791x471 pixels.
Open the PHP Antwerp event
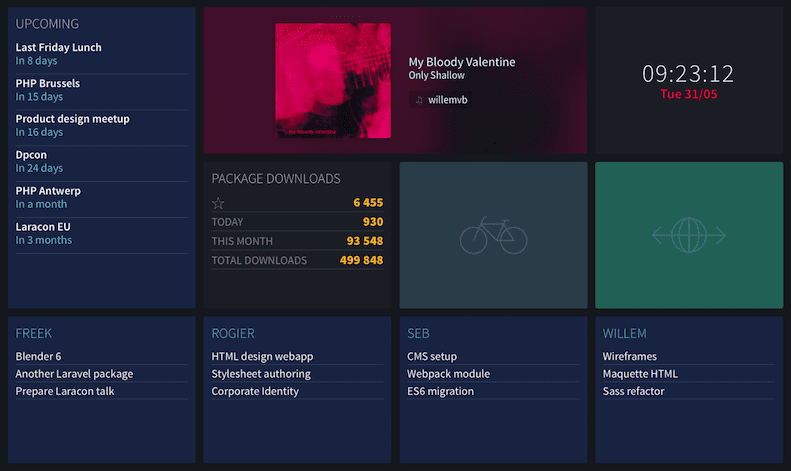coord(48,191)
